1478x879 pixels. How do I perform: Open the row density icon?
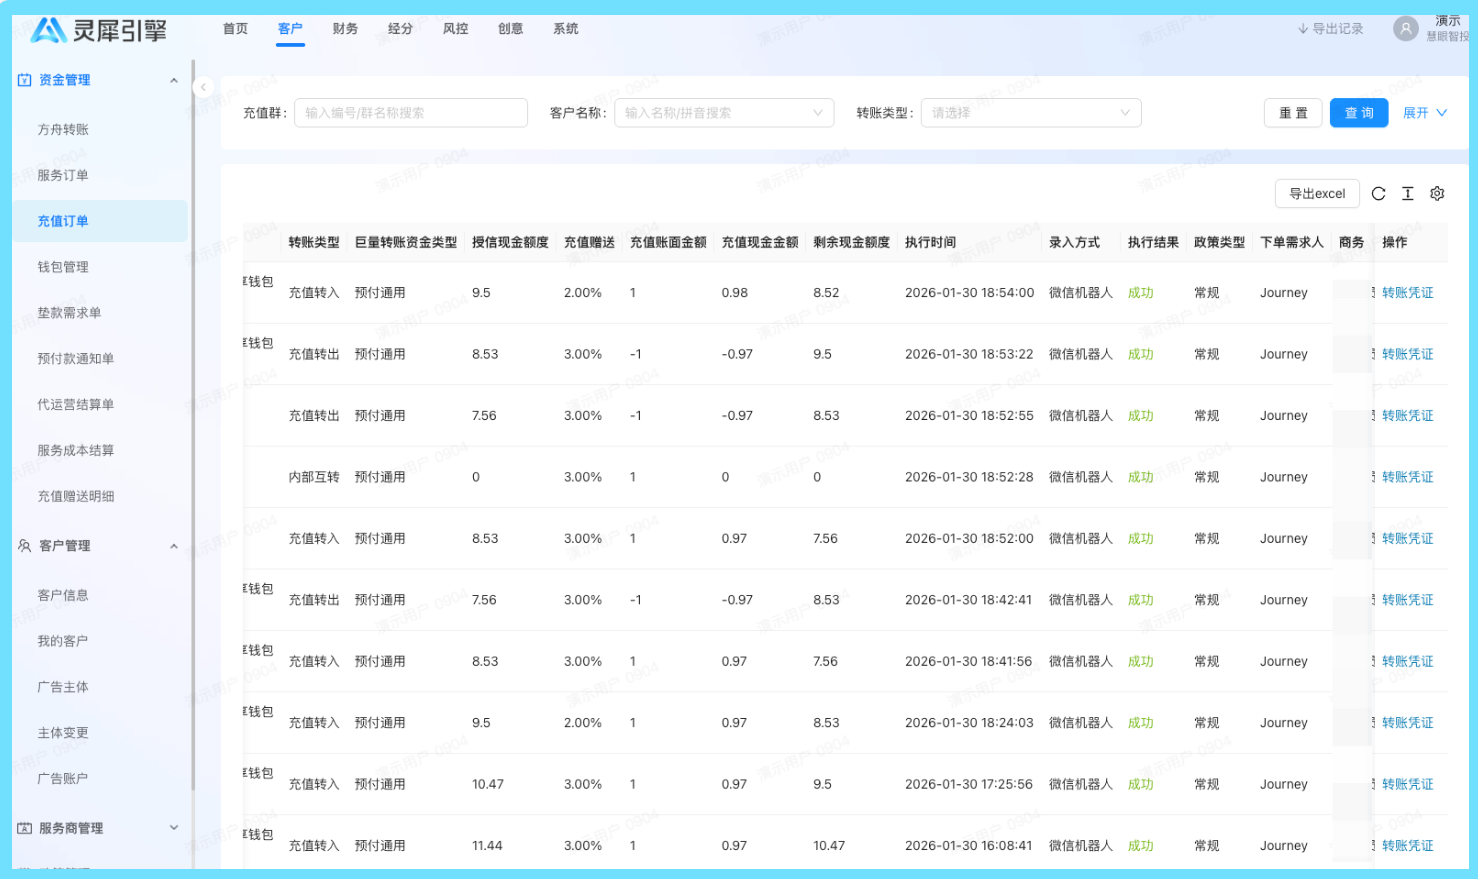pyautogui.click(x=1407, y=194)
